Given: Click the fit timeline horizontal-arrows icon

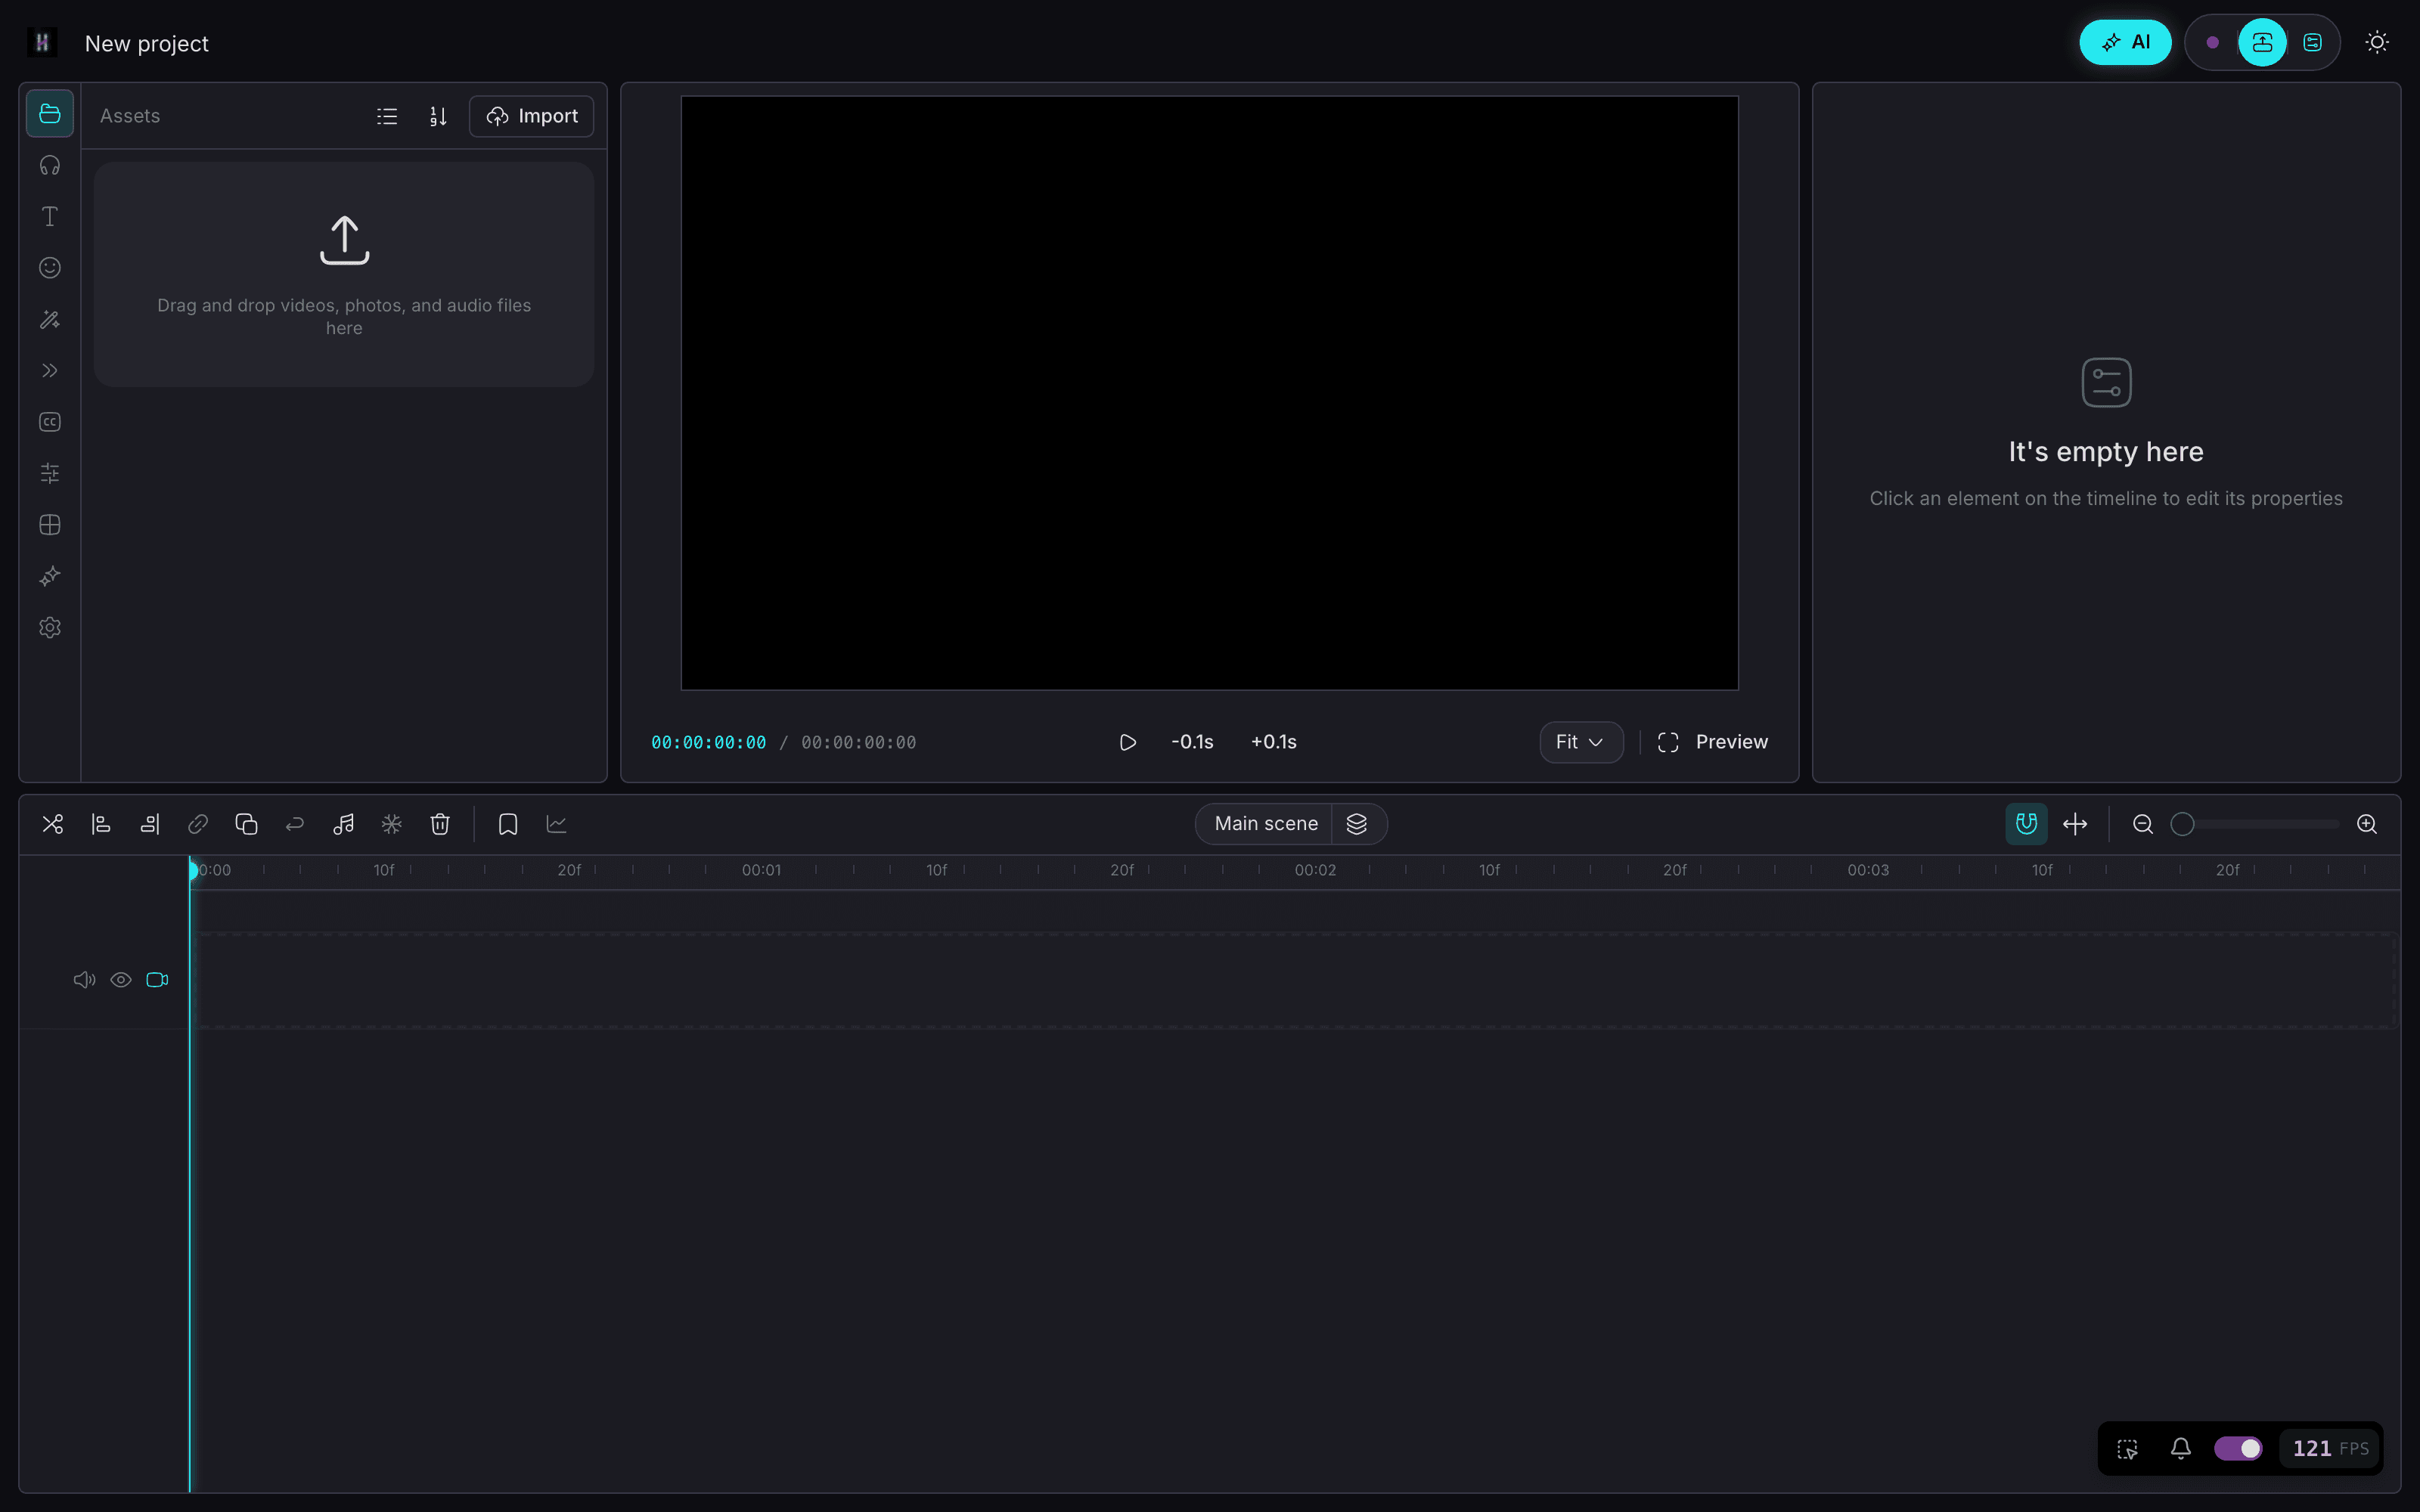Looking at the screenshot, I should pos(2075,824).
